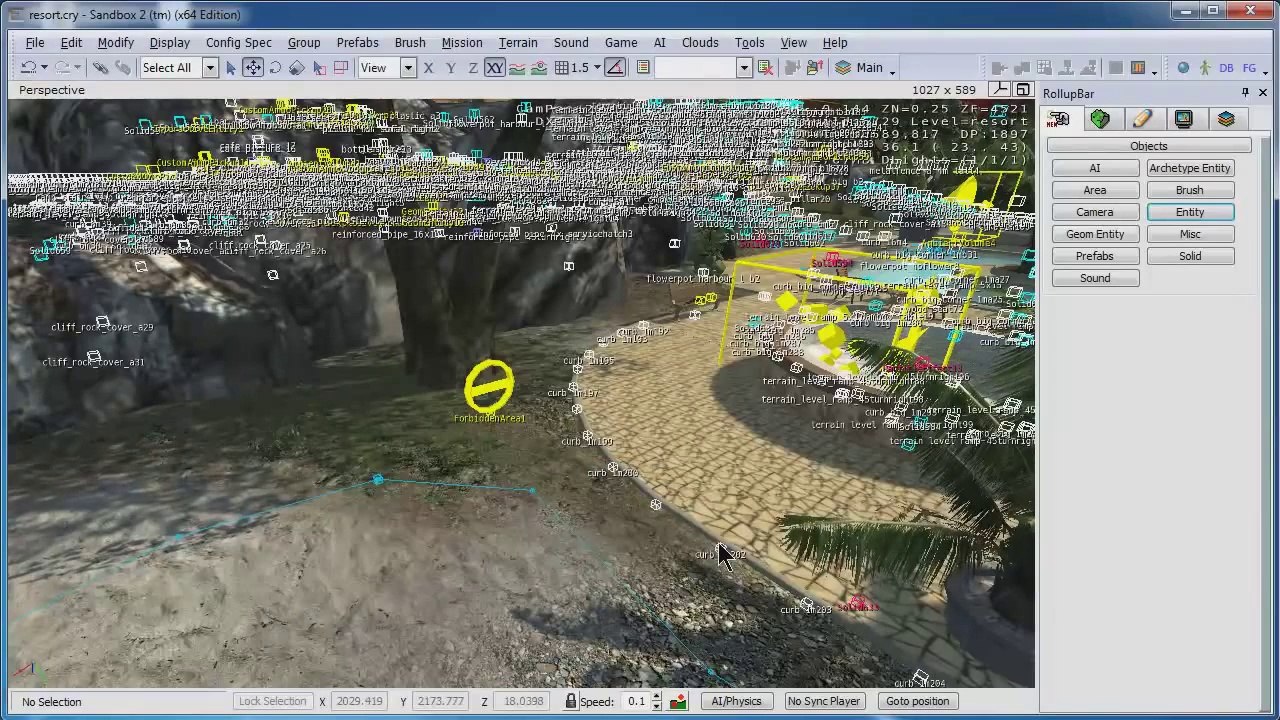Viewport: 1280px width, 720px height.
Task: Click the globe icon in top-right toolbar
Action: point(1183,68)
